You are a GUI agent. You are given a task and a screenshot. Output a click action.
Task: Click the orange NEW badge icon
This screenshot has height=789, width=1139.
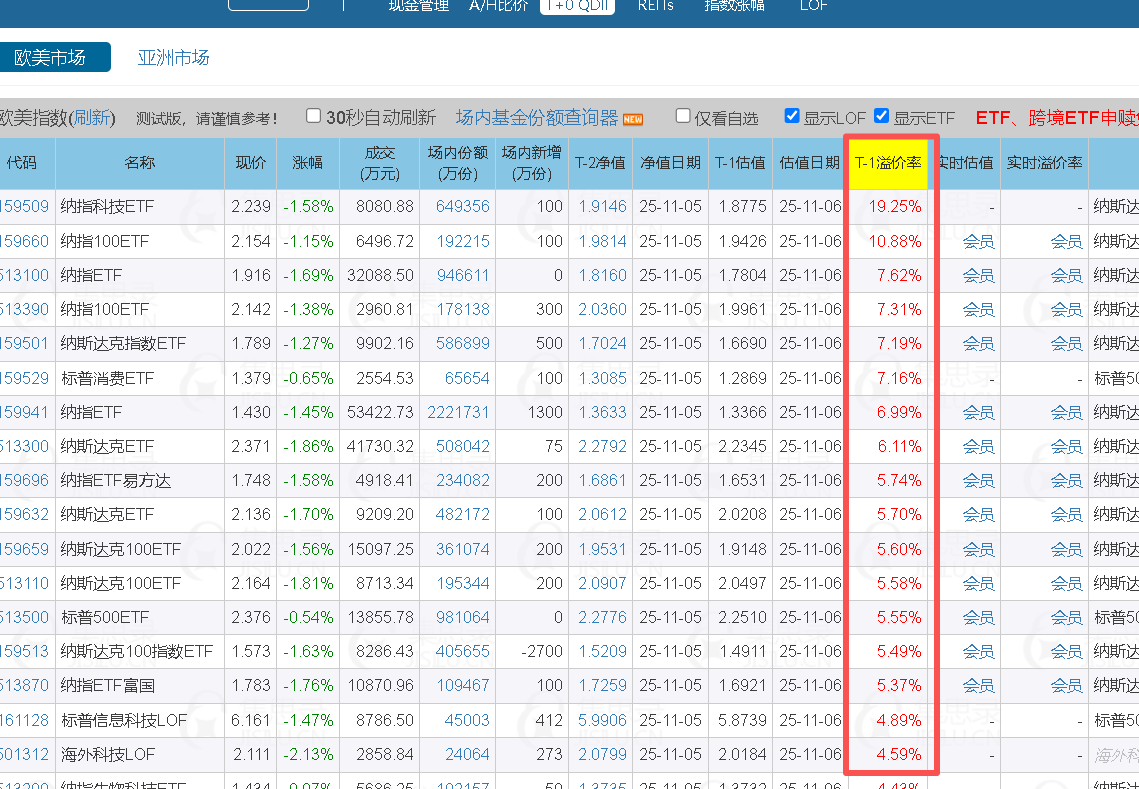coord(633,119)
